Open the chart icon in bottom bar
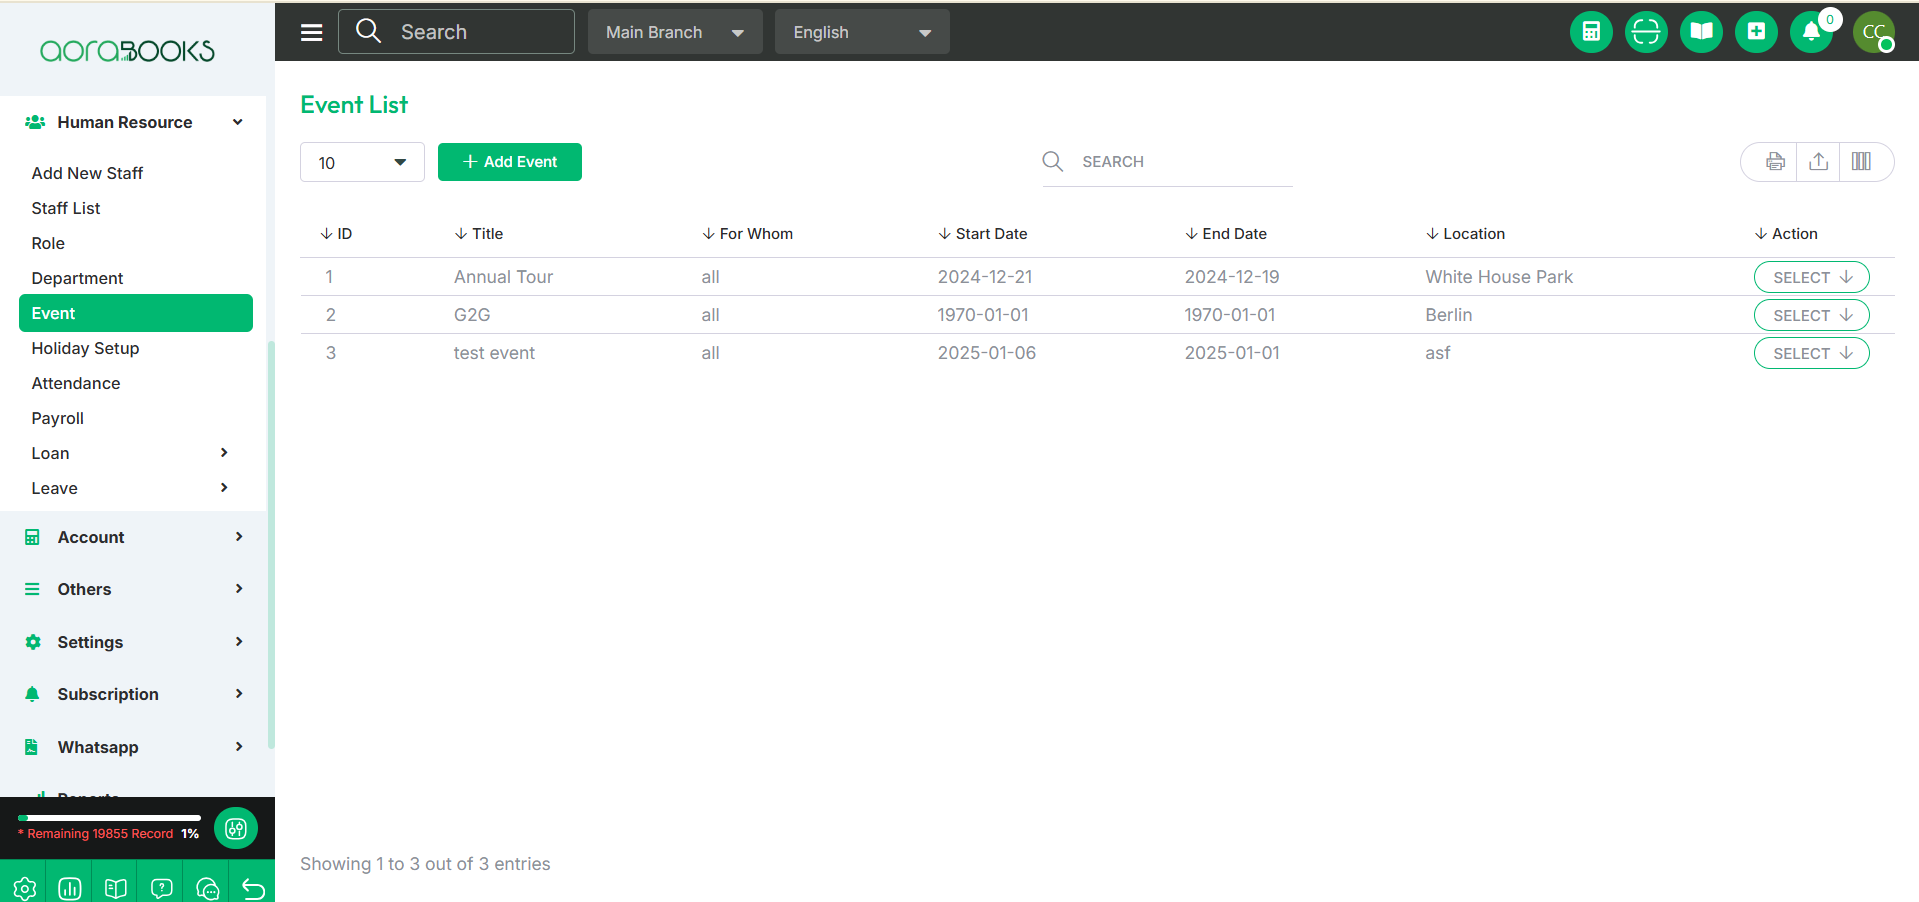The image size is (1919, 902). coord(70,888)
